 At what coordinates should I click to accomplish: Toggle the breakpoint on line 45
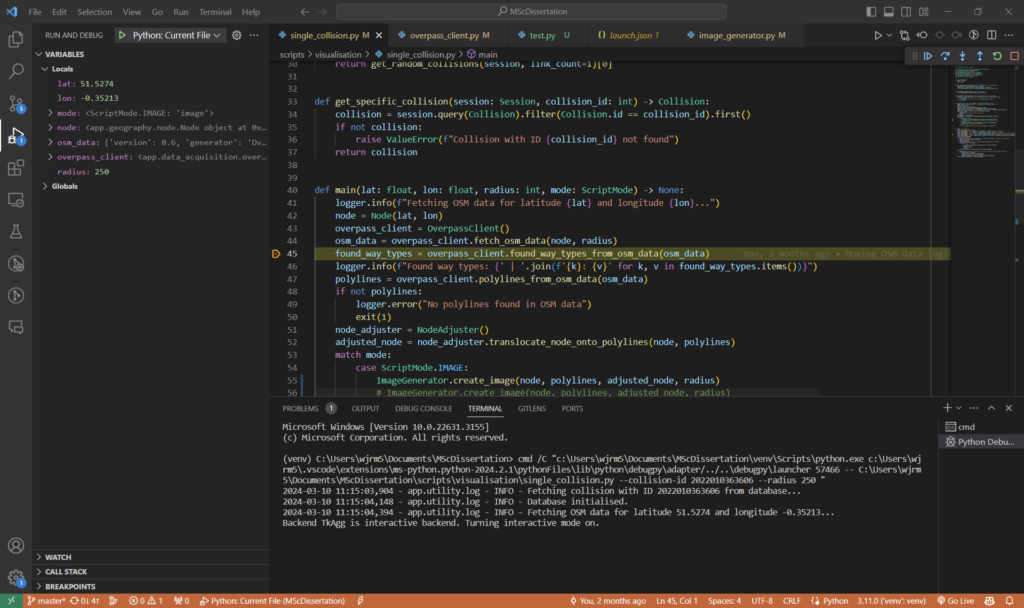pyautogui.click(x=277, y=254)
